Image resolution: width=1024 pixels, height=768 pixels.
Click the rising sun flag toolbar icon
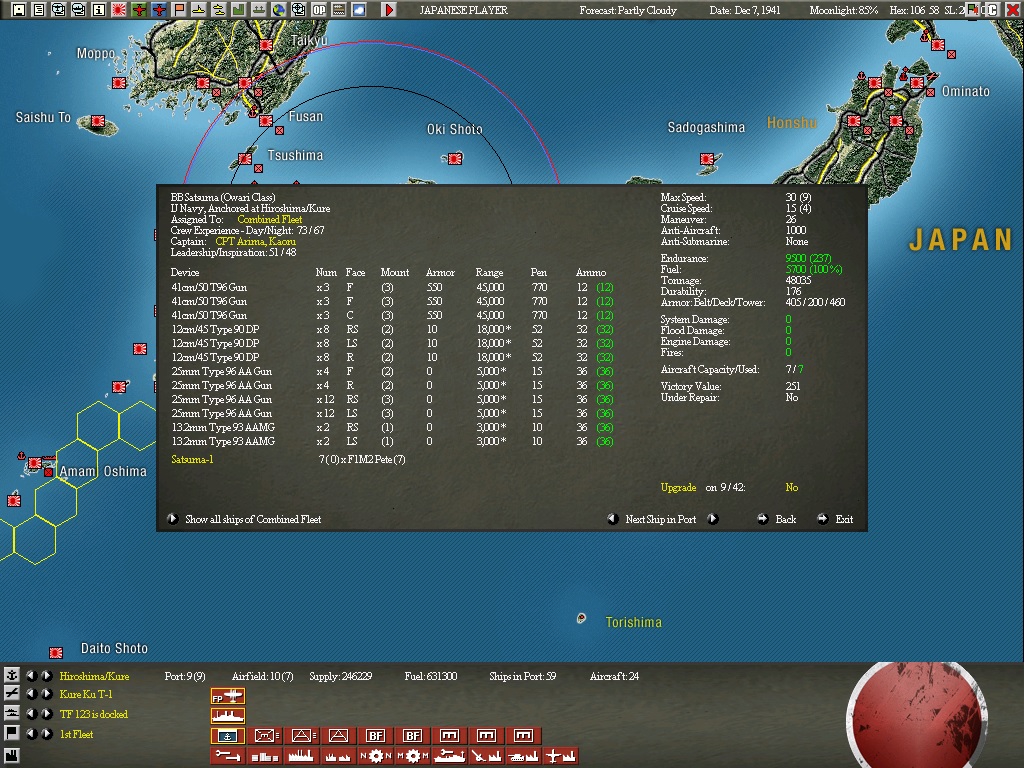119,10
